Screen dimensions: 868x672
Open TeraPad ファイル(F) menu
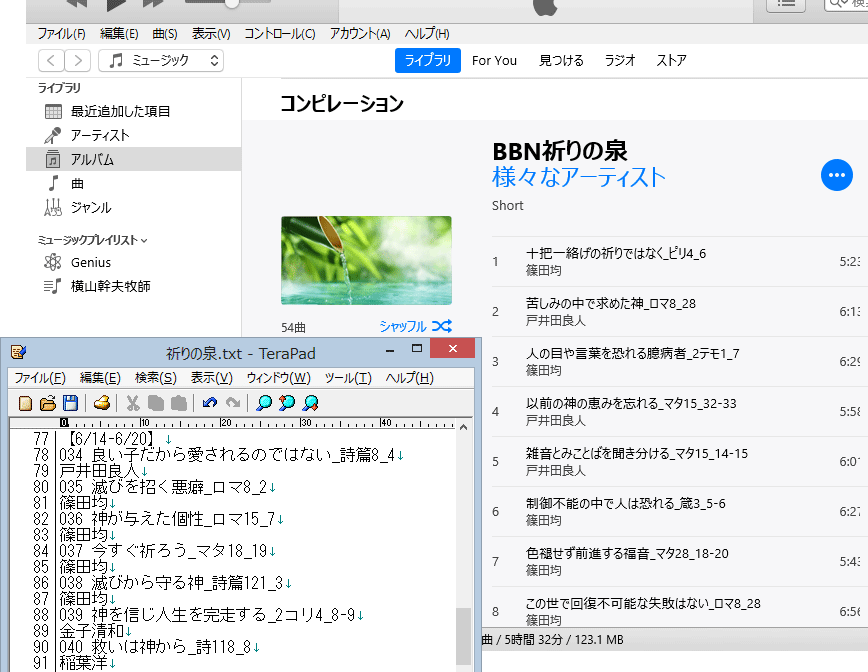pyautogui.click(x=40, y=378)
